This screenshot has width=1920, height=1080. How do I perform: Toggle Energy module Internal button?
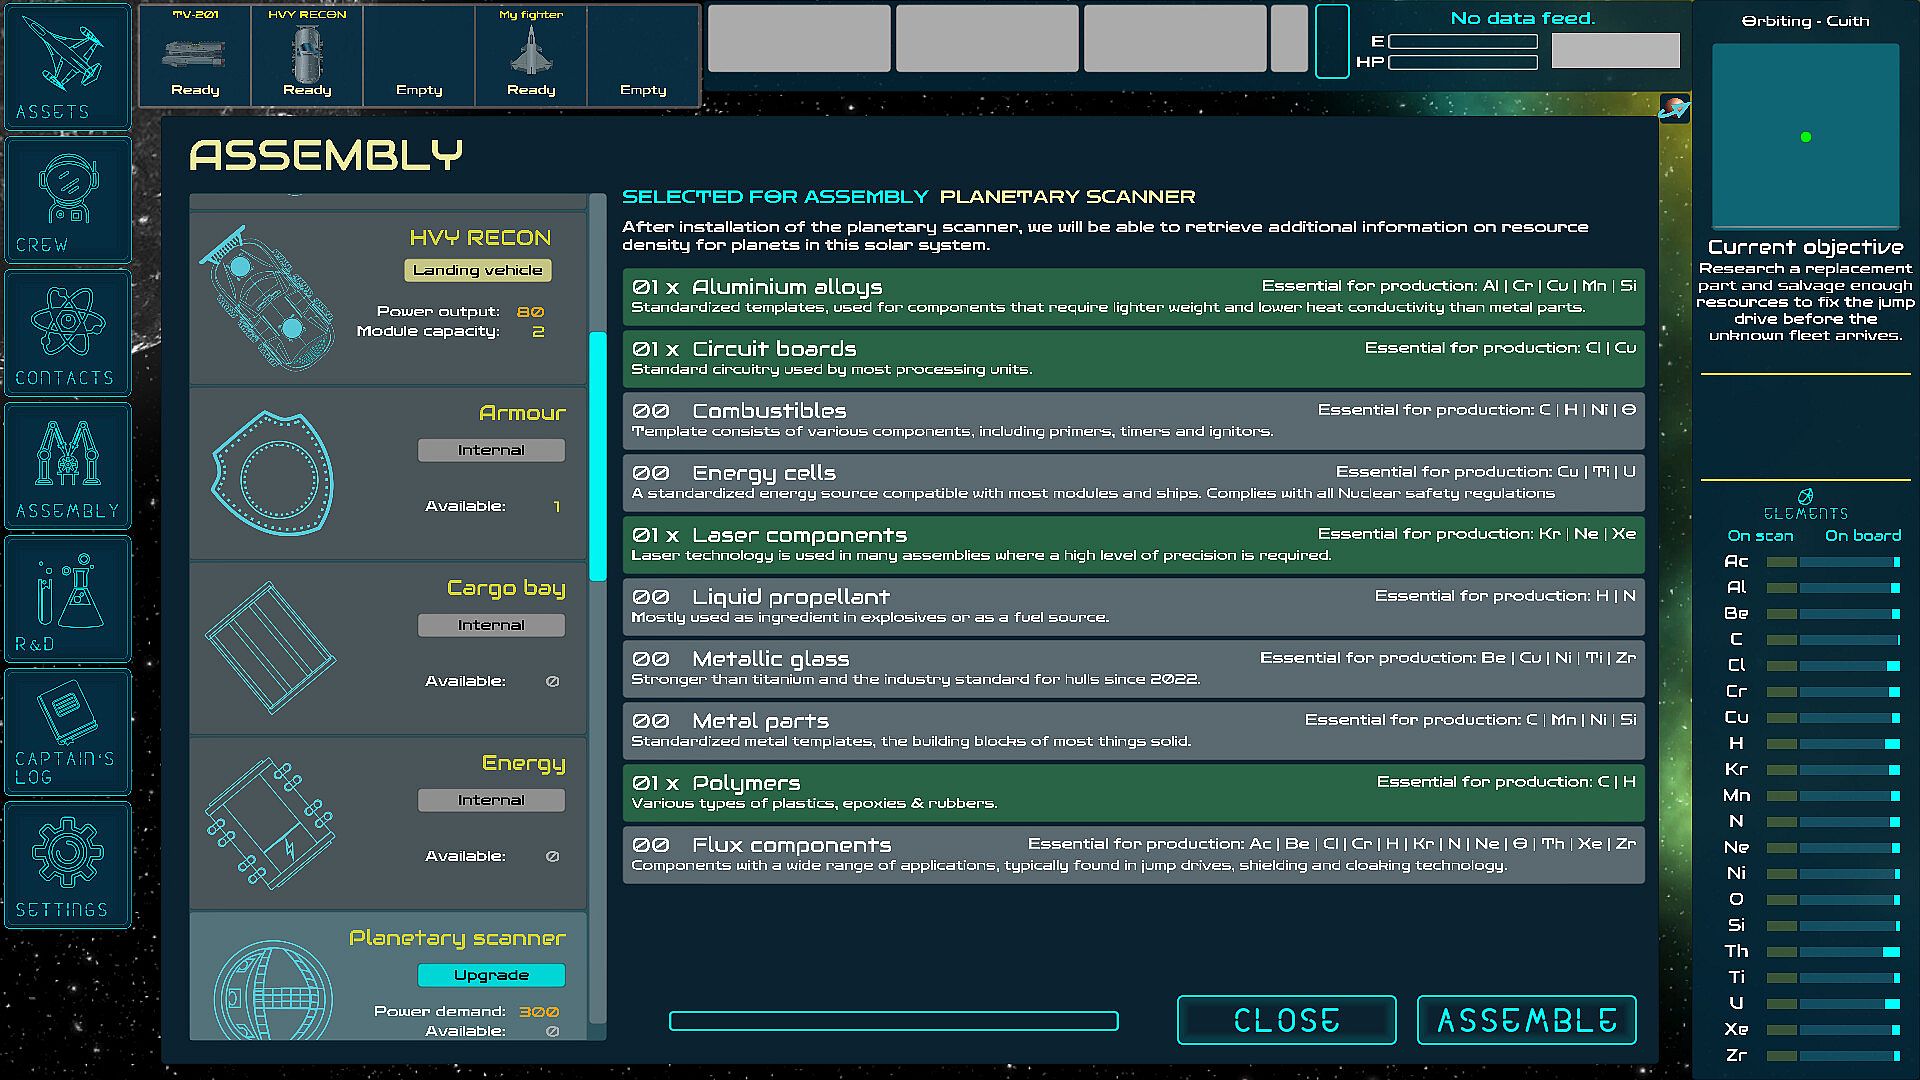[491, 800]
